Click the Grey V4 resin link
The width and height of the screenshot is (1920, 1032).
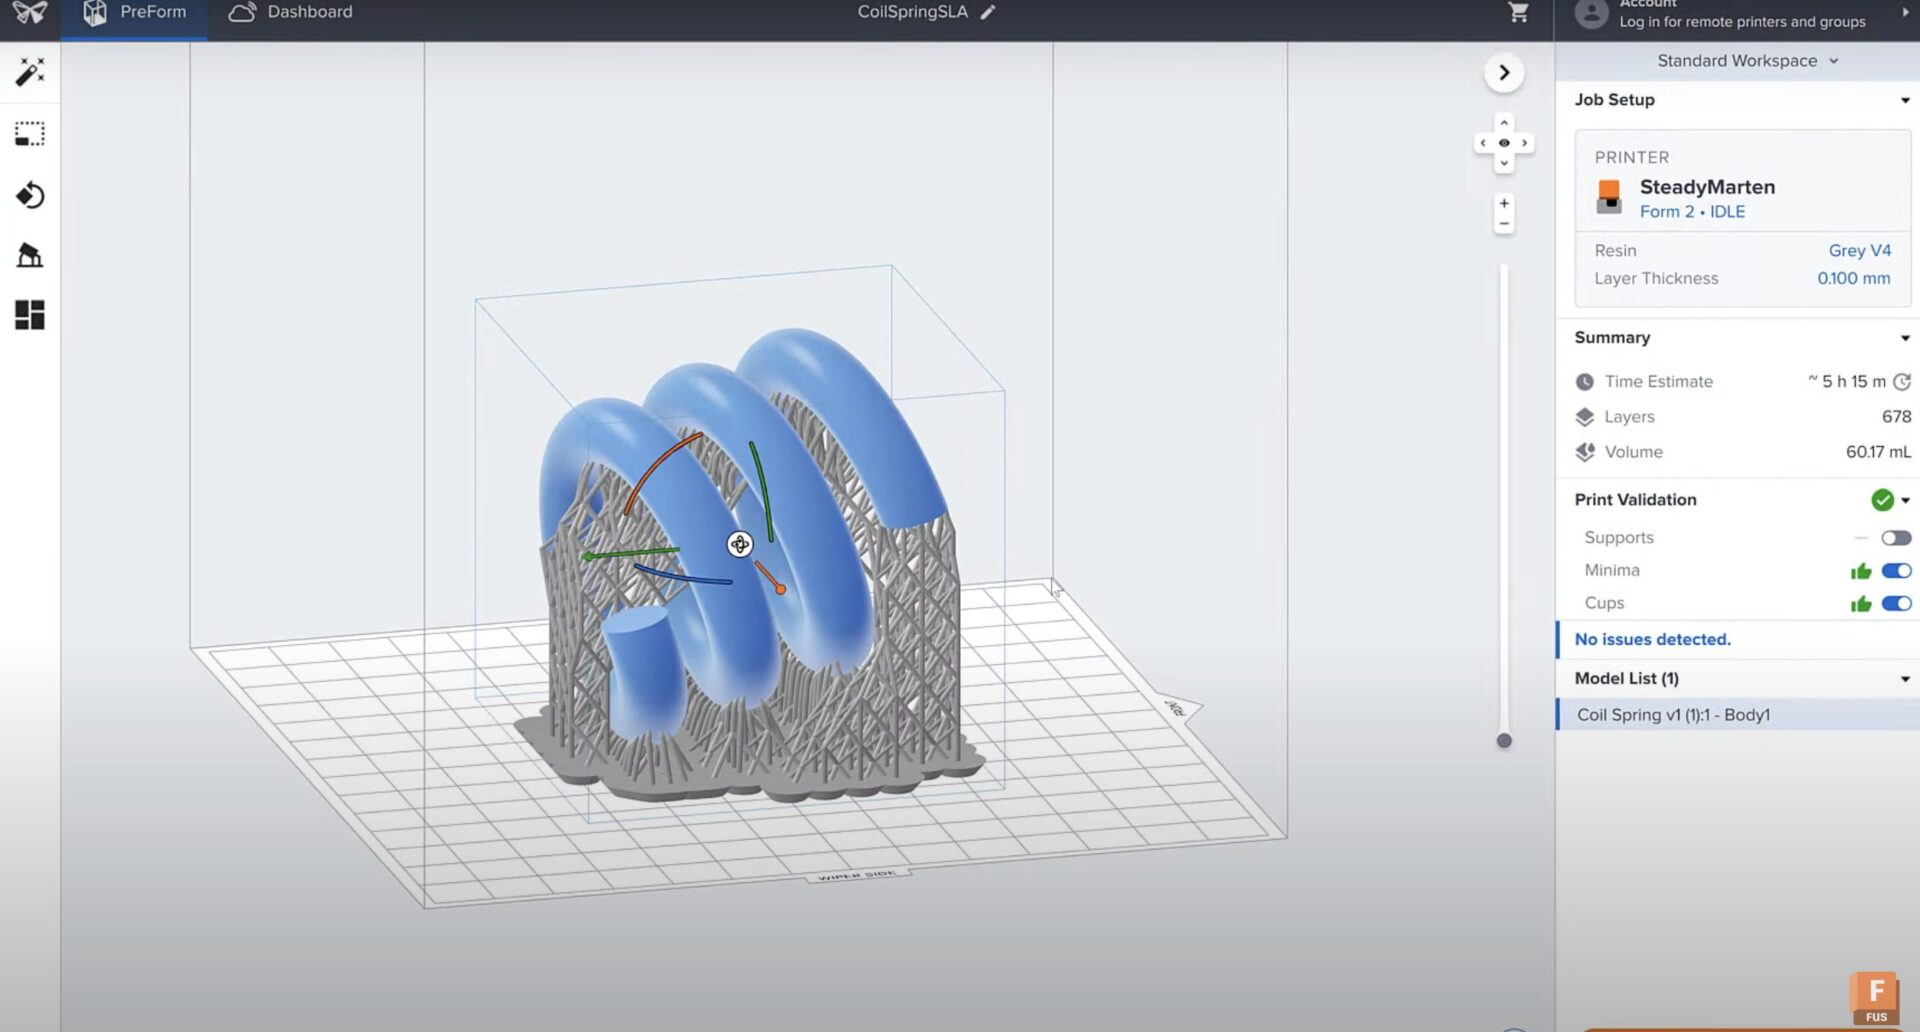click(1860, 250)
